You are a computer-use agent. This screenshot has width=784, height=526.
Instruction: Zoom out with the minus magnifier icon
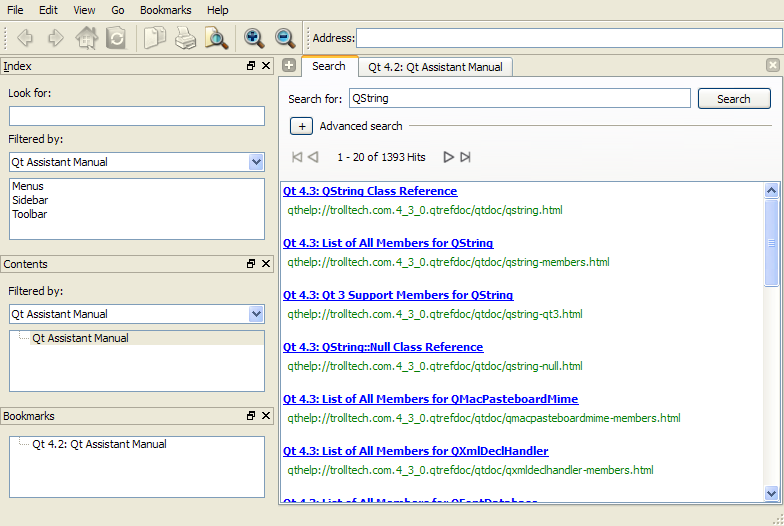click(285, 38)
